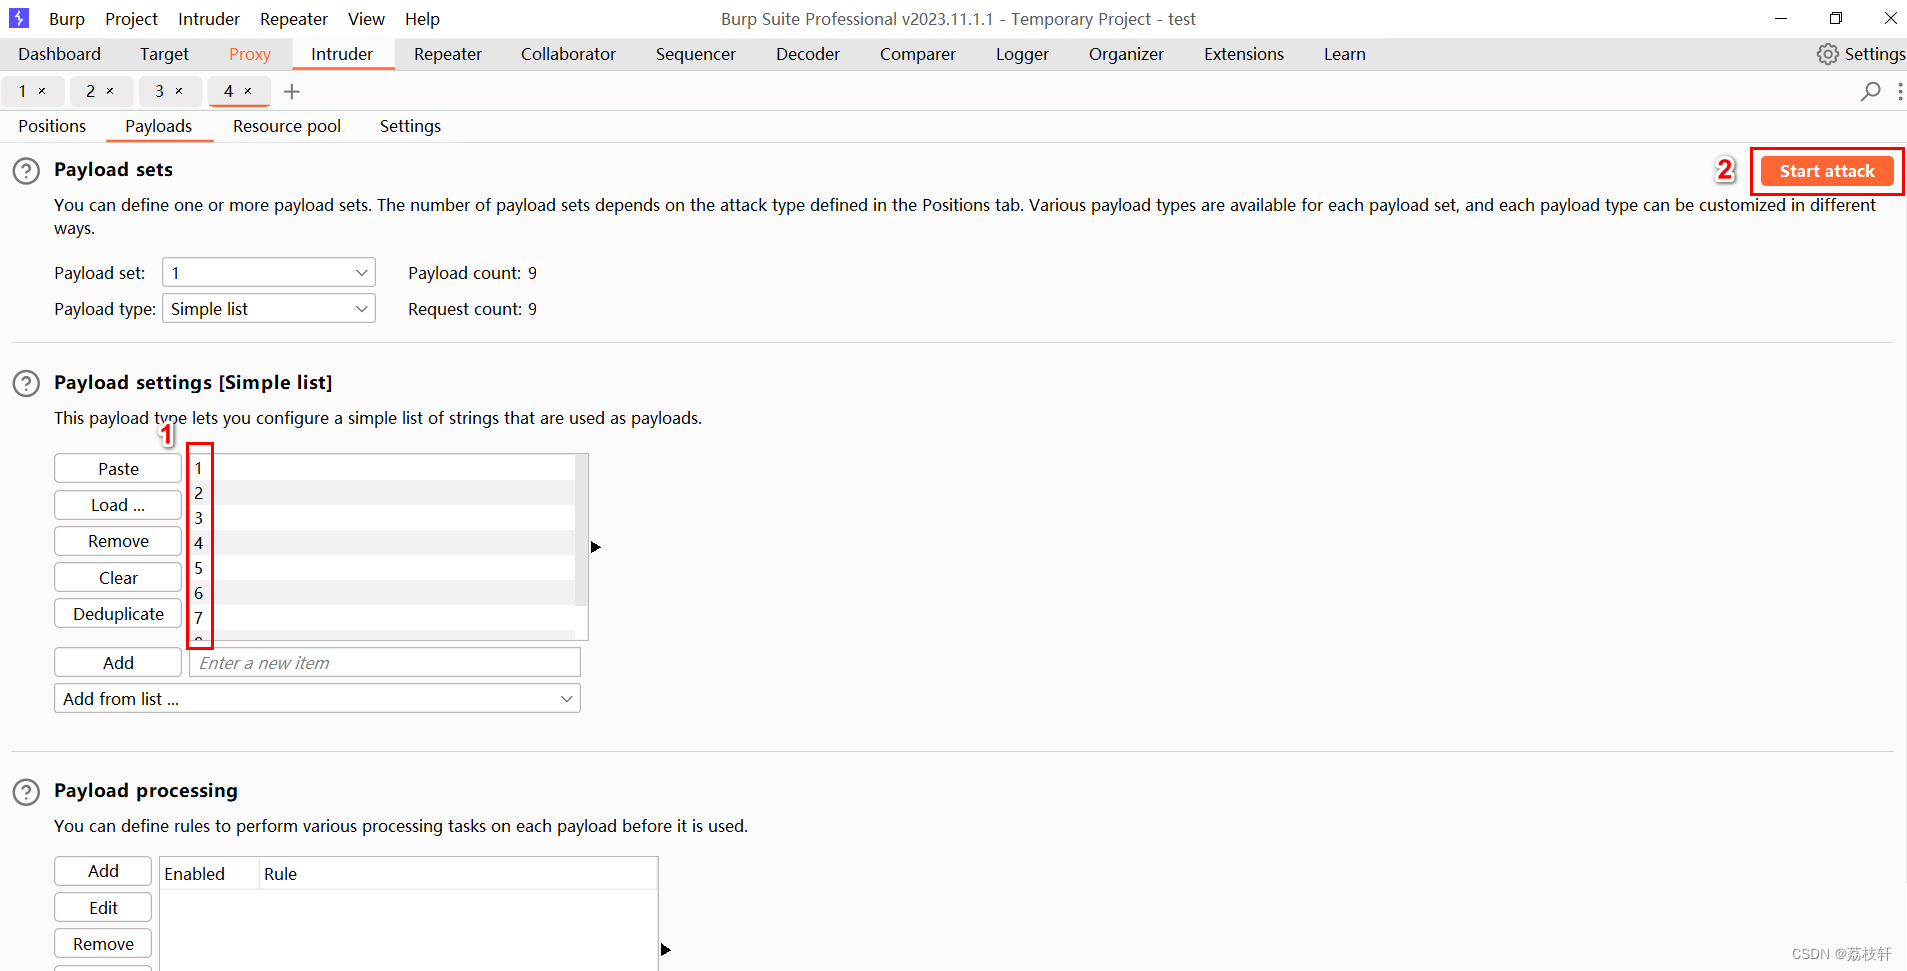
Task: Open the three-dot options menu
Action: [x=1899, y=91]
